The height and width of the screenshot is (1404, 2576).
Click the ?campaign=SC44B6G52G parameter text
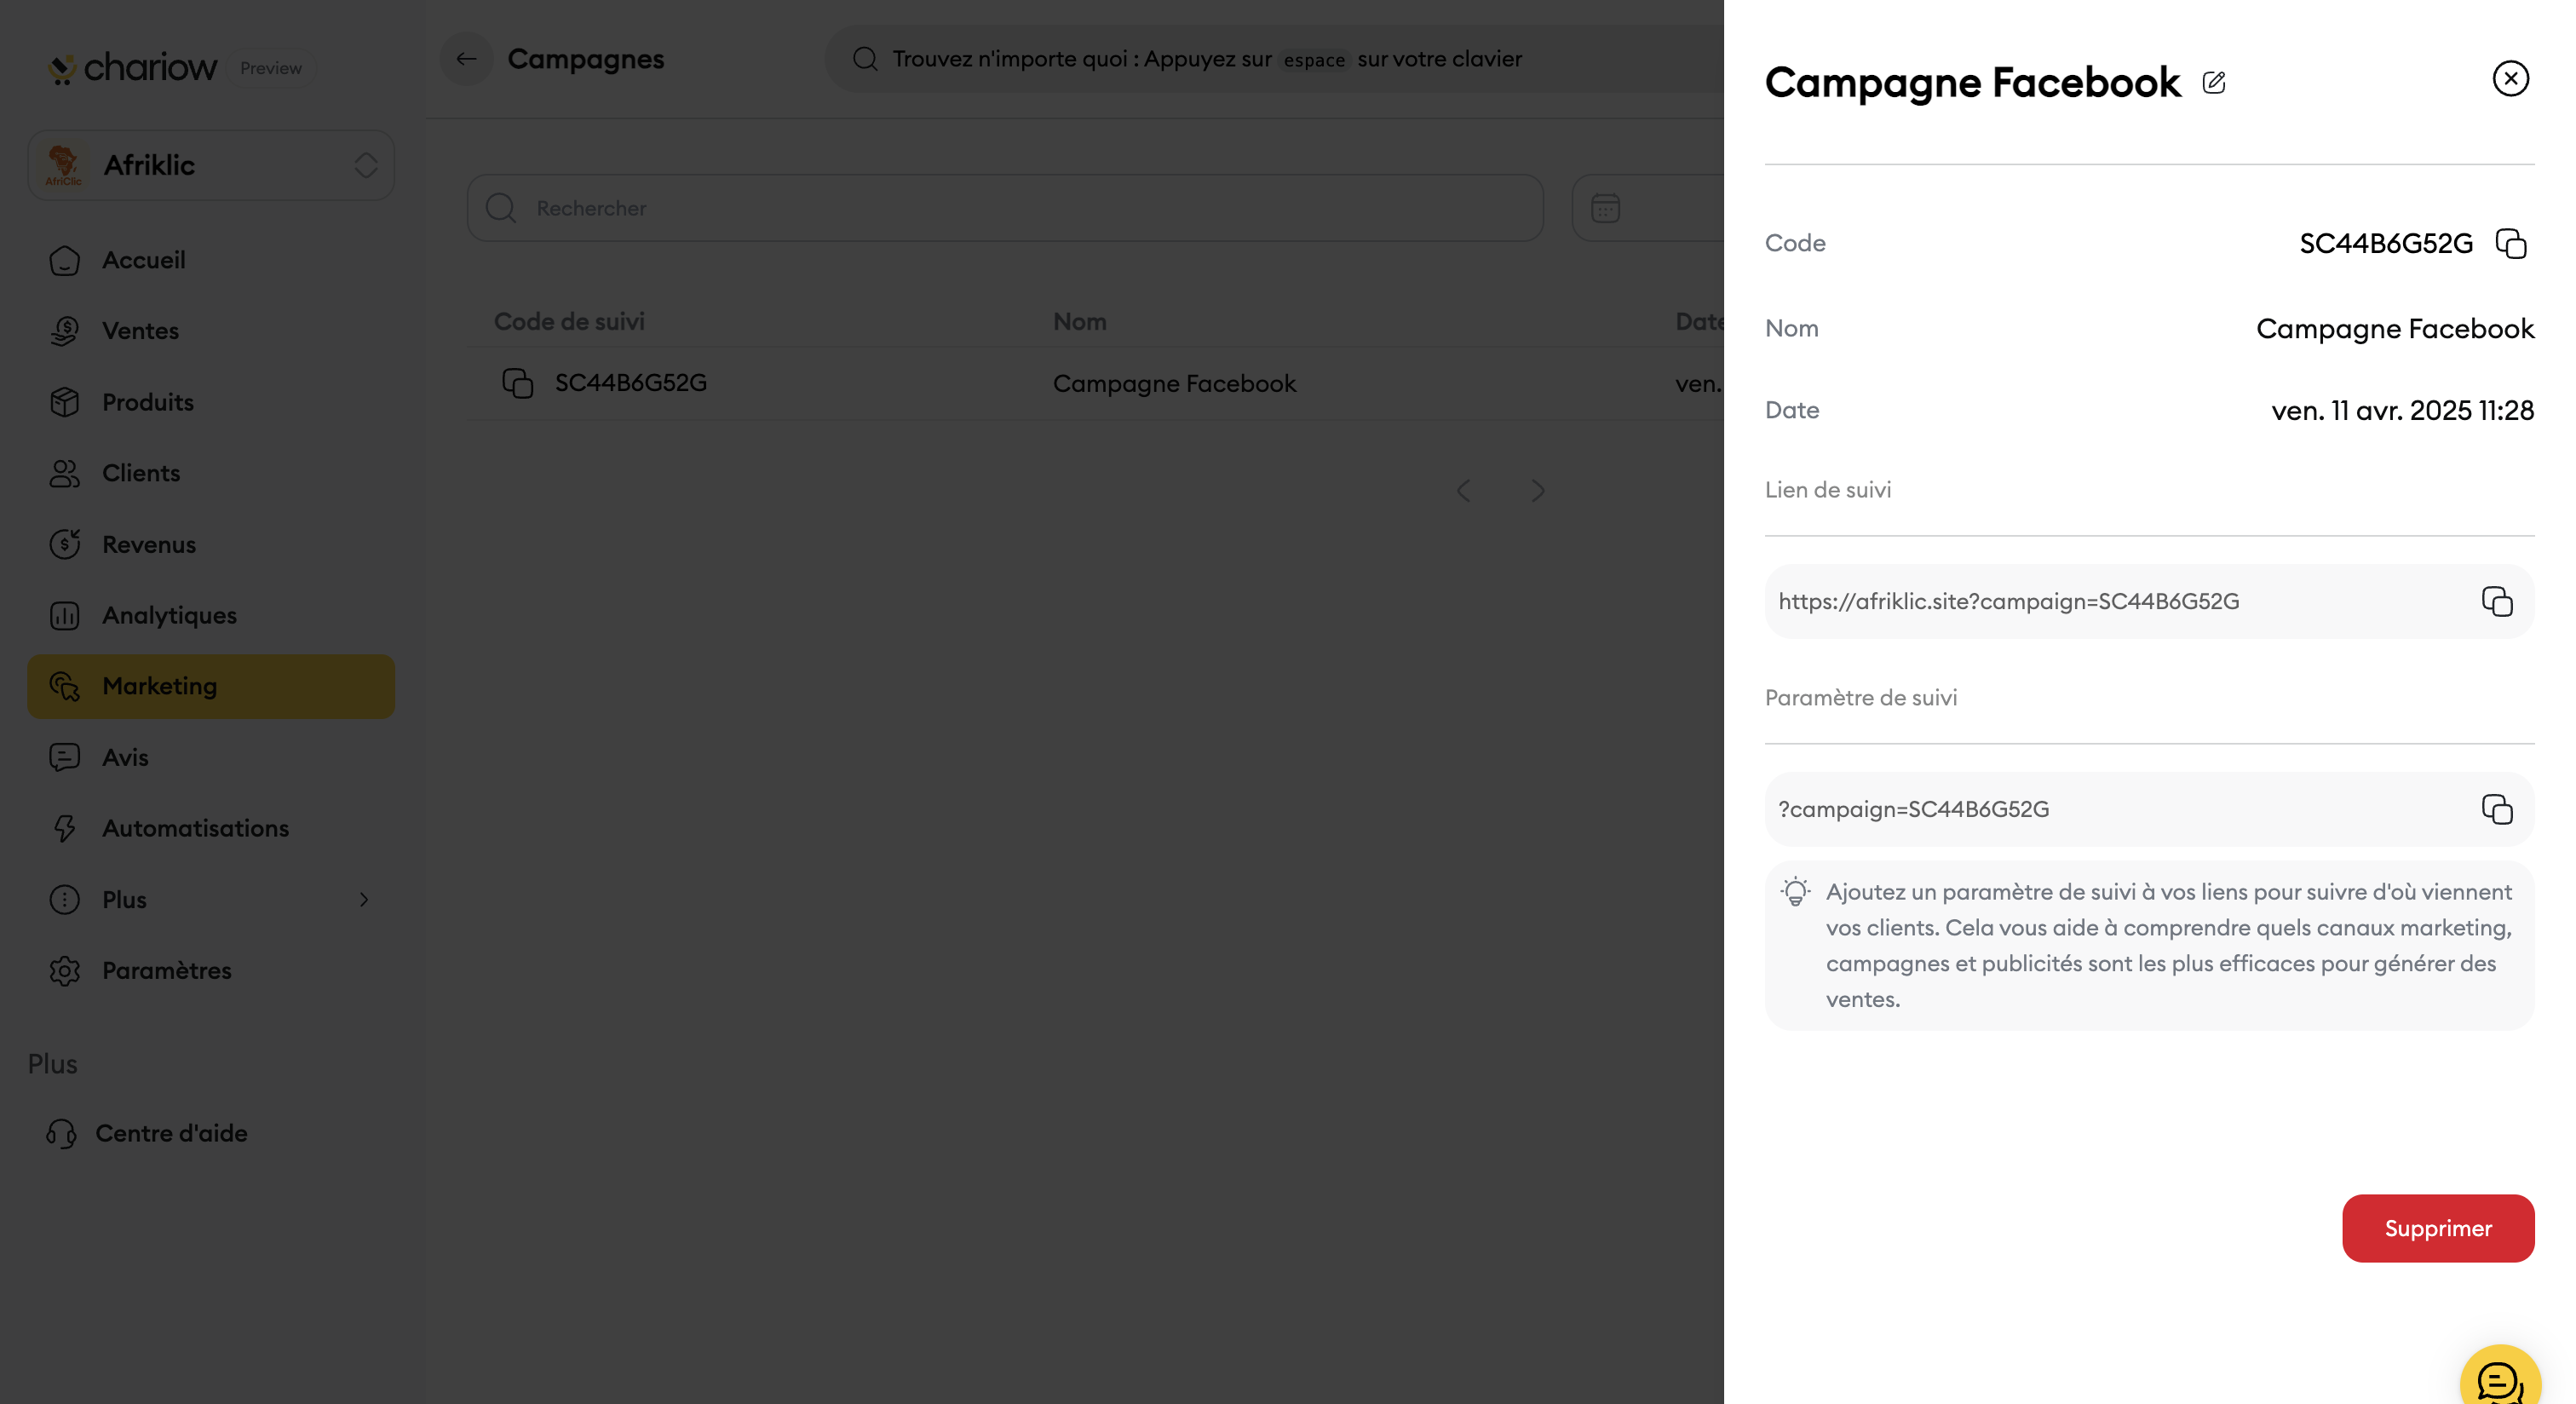click(x=1913, y=809)
